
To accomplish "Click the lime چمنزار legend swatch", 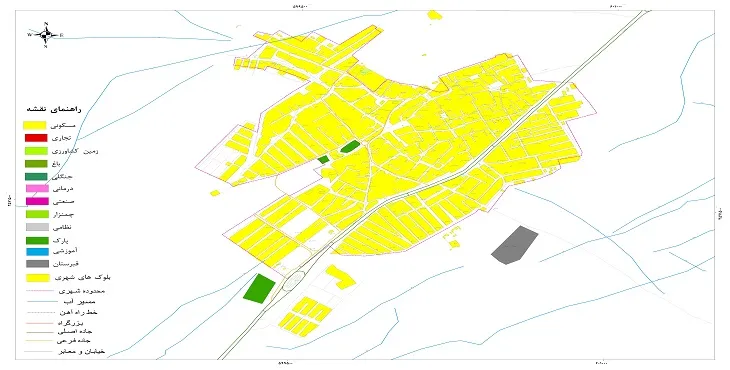I will pyautogui.click(x=37, y=214).
